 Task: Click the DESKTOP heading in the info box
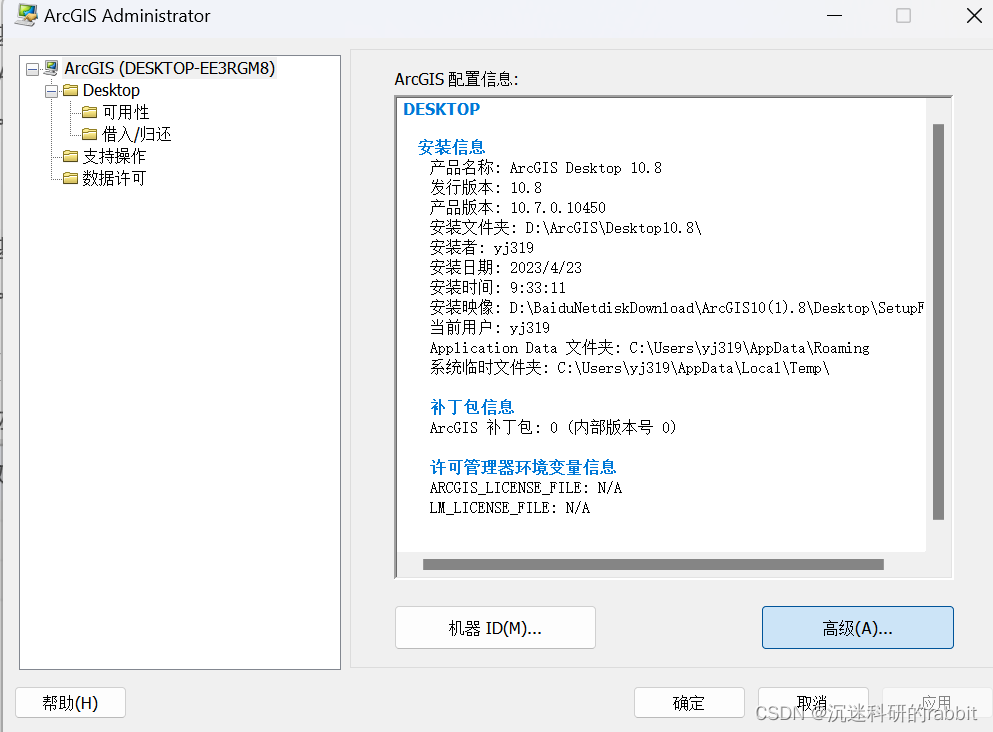pos(441,110)
